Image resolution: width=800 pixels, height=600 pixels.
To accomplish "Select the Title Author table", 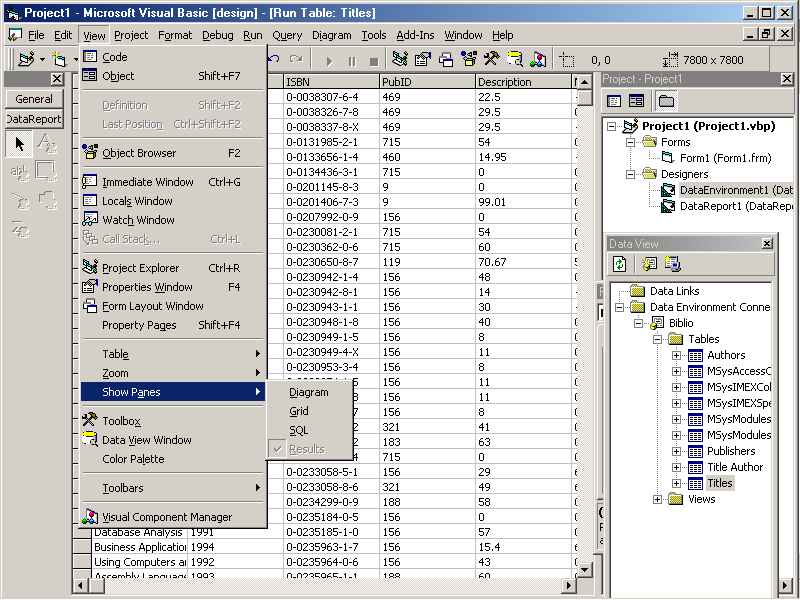I will (735, 467).
